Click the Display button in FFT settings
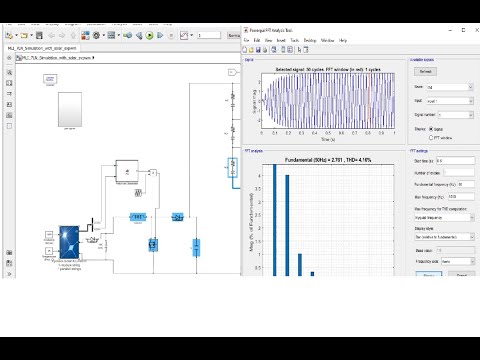 (429, 274)
